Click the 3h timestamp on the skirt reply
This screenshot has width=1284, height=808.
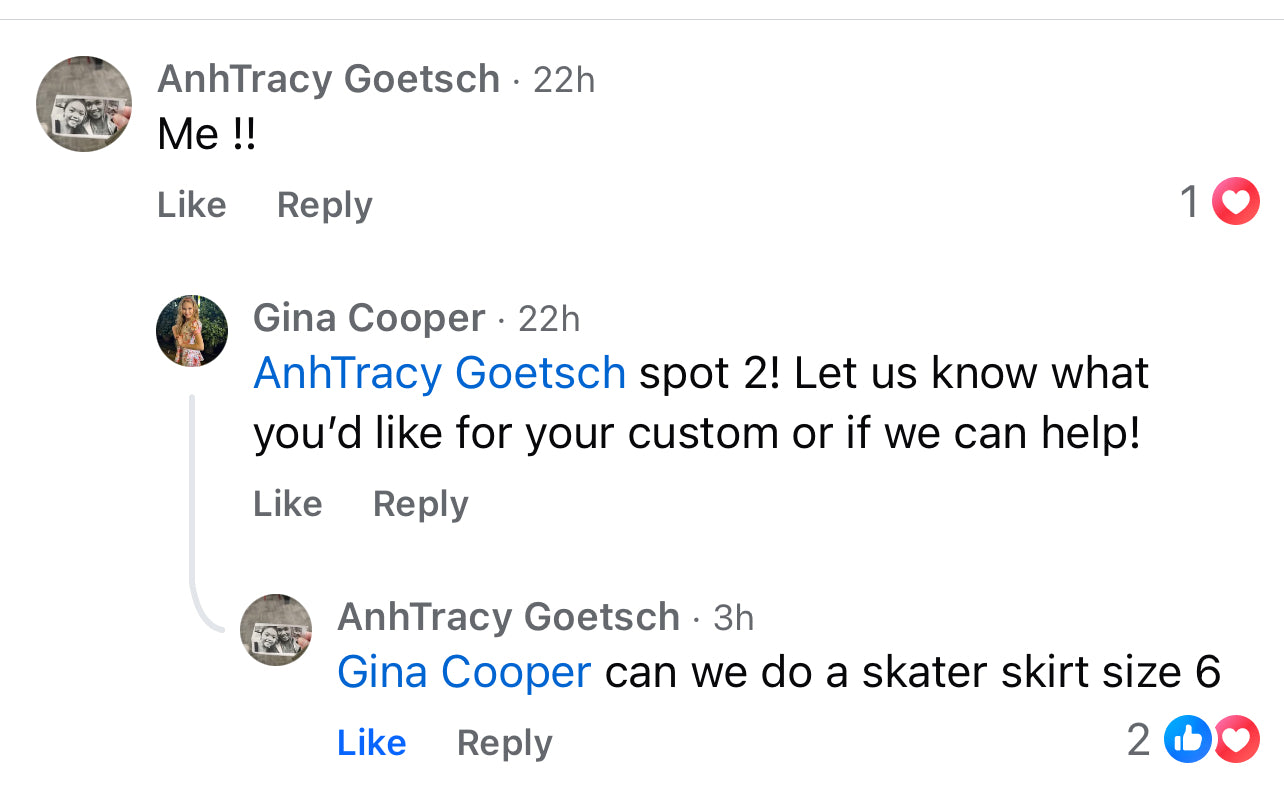point(733,618)
